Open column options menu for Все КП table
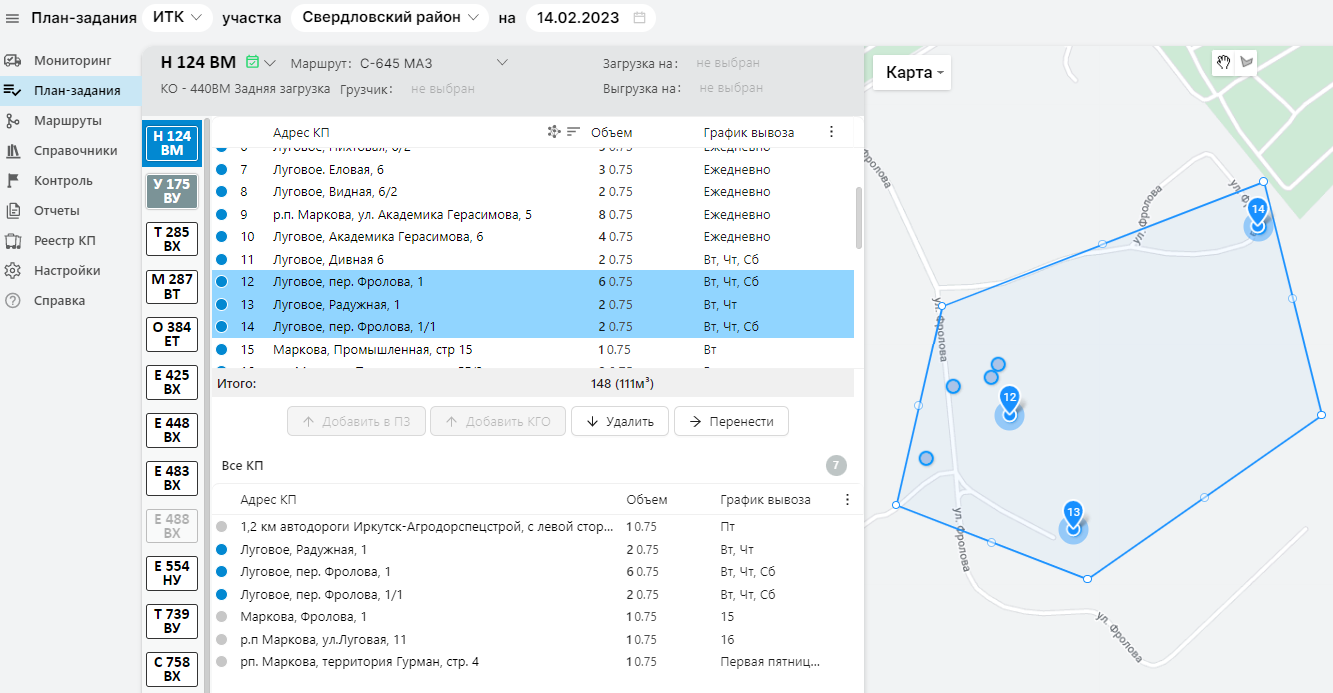 tap(847, 500)
